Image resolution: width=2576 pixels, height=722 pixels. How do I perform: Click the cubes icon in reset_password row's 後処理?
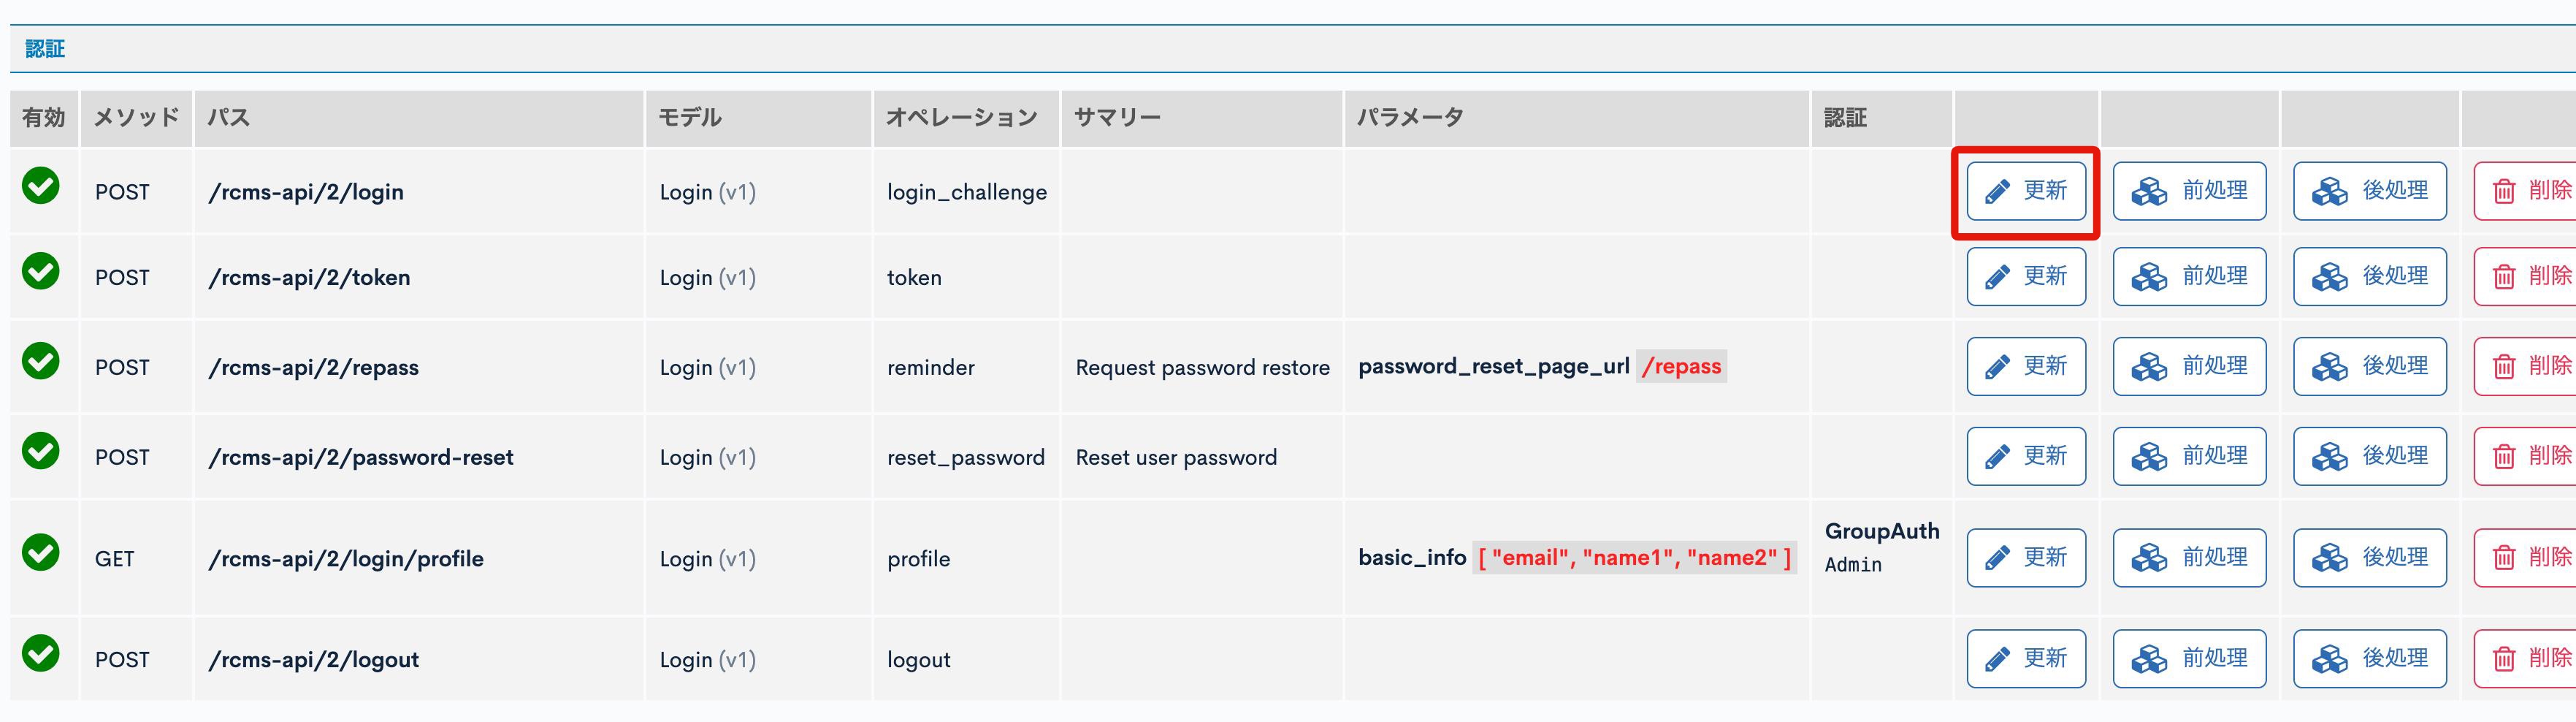point(2329,457)
